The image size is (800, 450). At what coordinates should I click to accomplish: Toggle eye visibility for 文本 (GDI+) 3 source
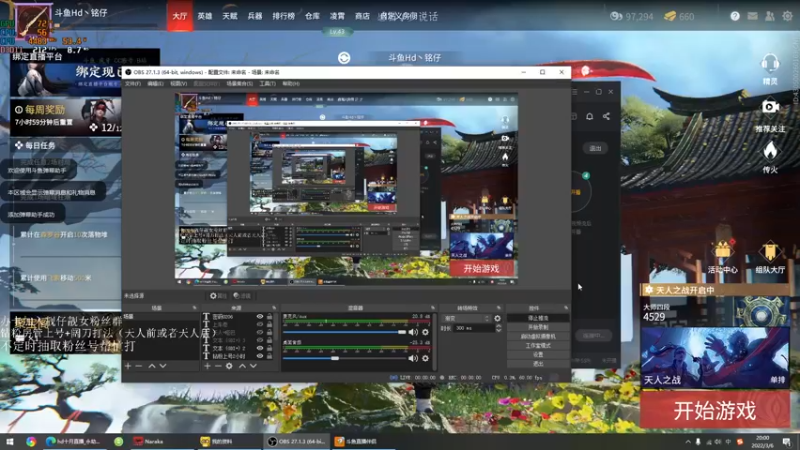pos(260,340)
